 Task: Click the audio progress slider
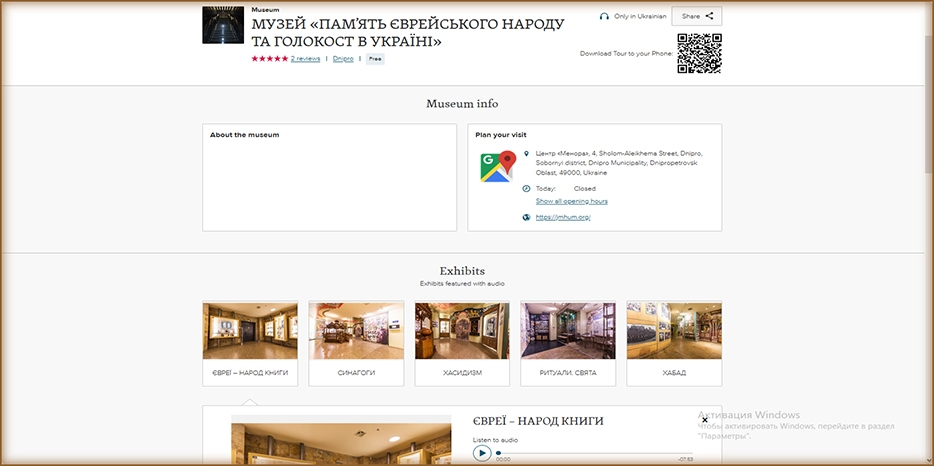pos(594,453)
